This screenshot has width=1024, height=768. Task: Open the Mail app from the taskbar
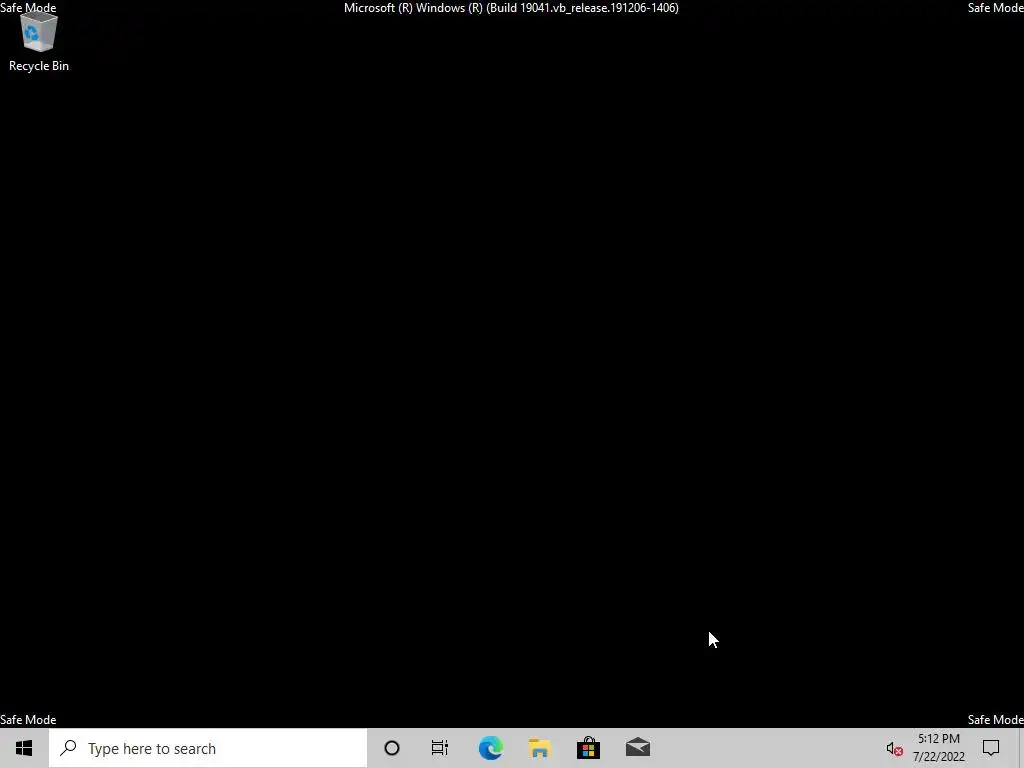click(638, 748)
